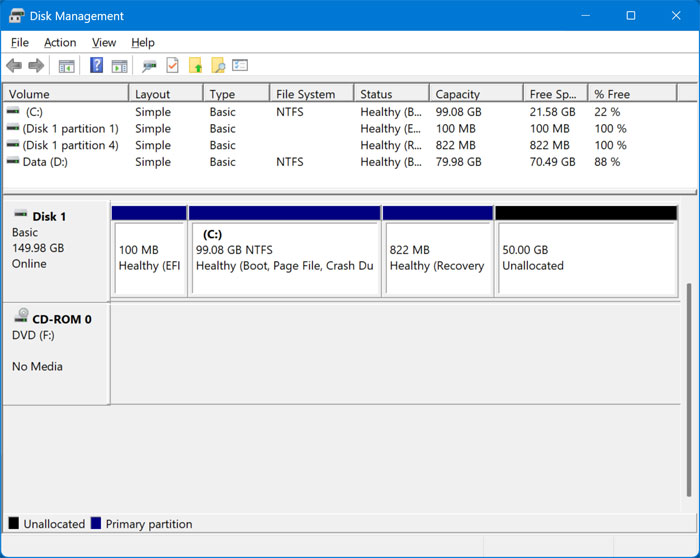Select the Data (D:) volume name
Screen dimensions: 700x558
(45, 162)
